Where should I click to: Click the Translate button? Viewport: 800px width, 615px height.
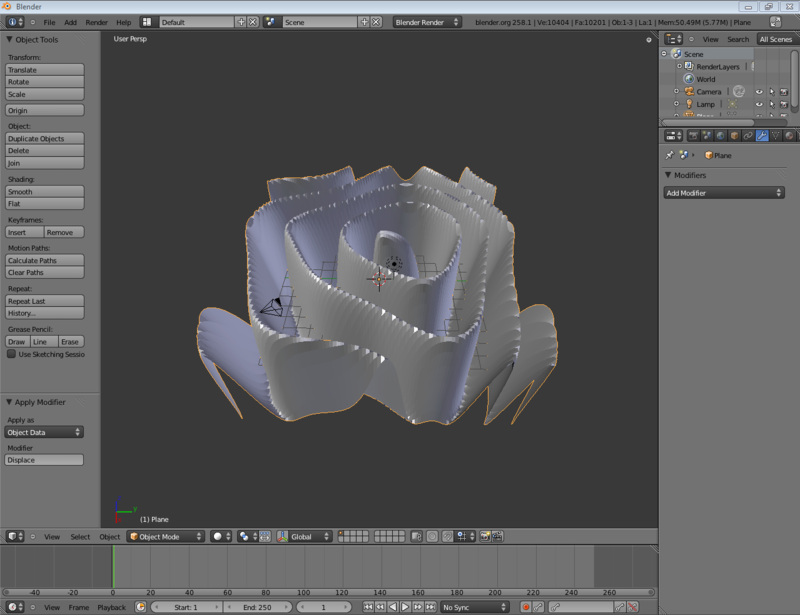(44, 69)
